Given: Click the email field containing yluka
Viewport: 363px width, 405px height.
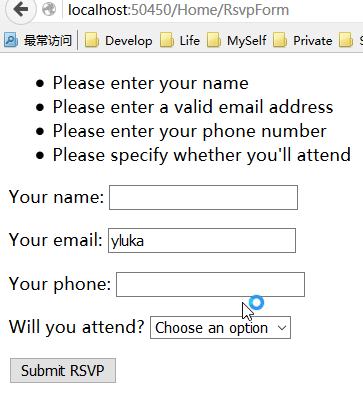Looking at the screenshot, I should pos(202,240).
